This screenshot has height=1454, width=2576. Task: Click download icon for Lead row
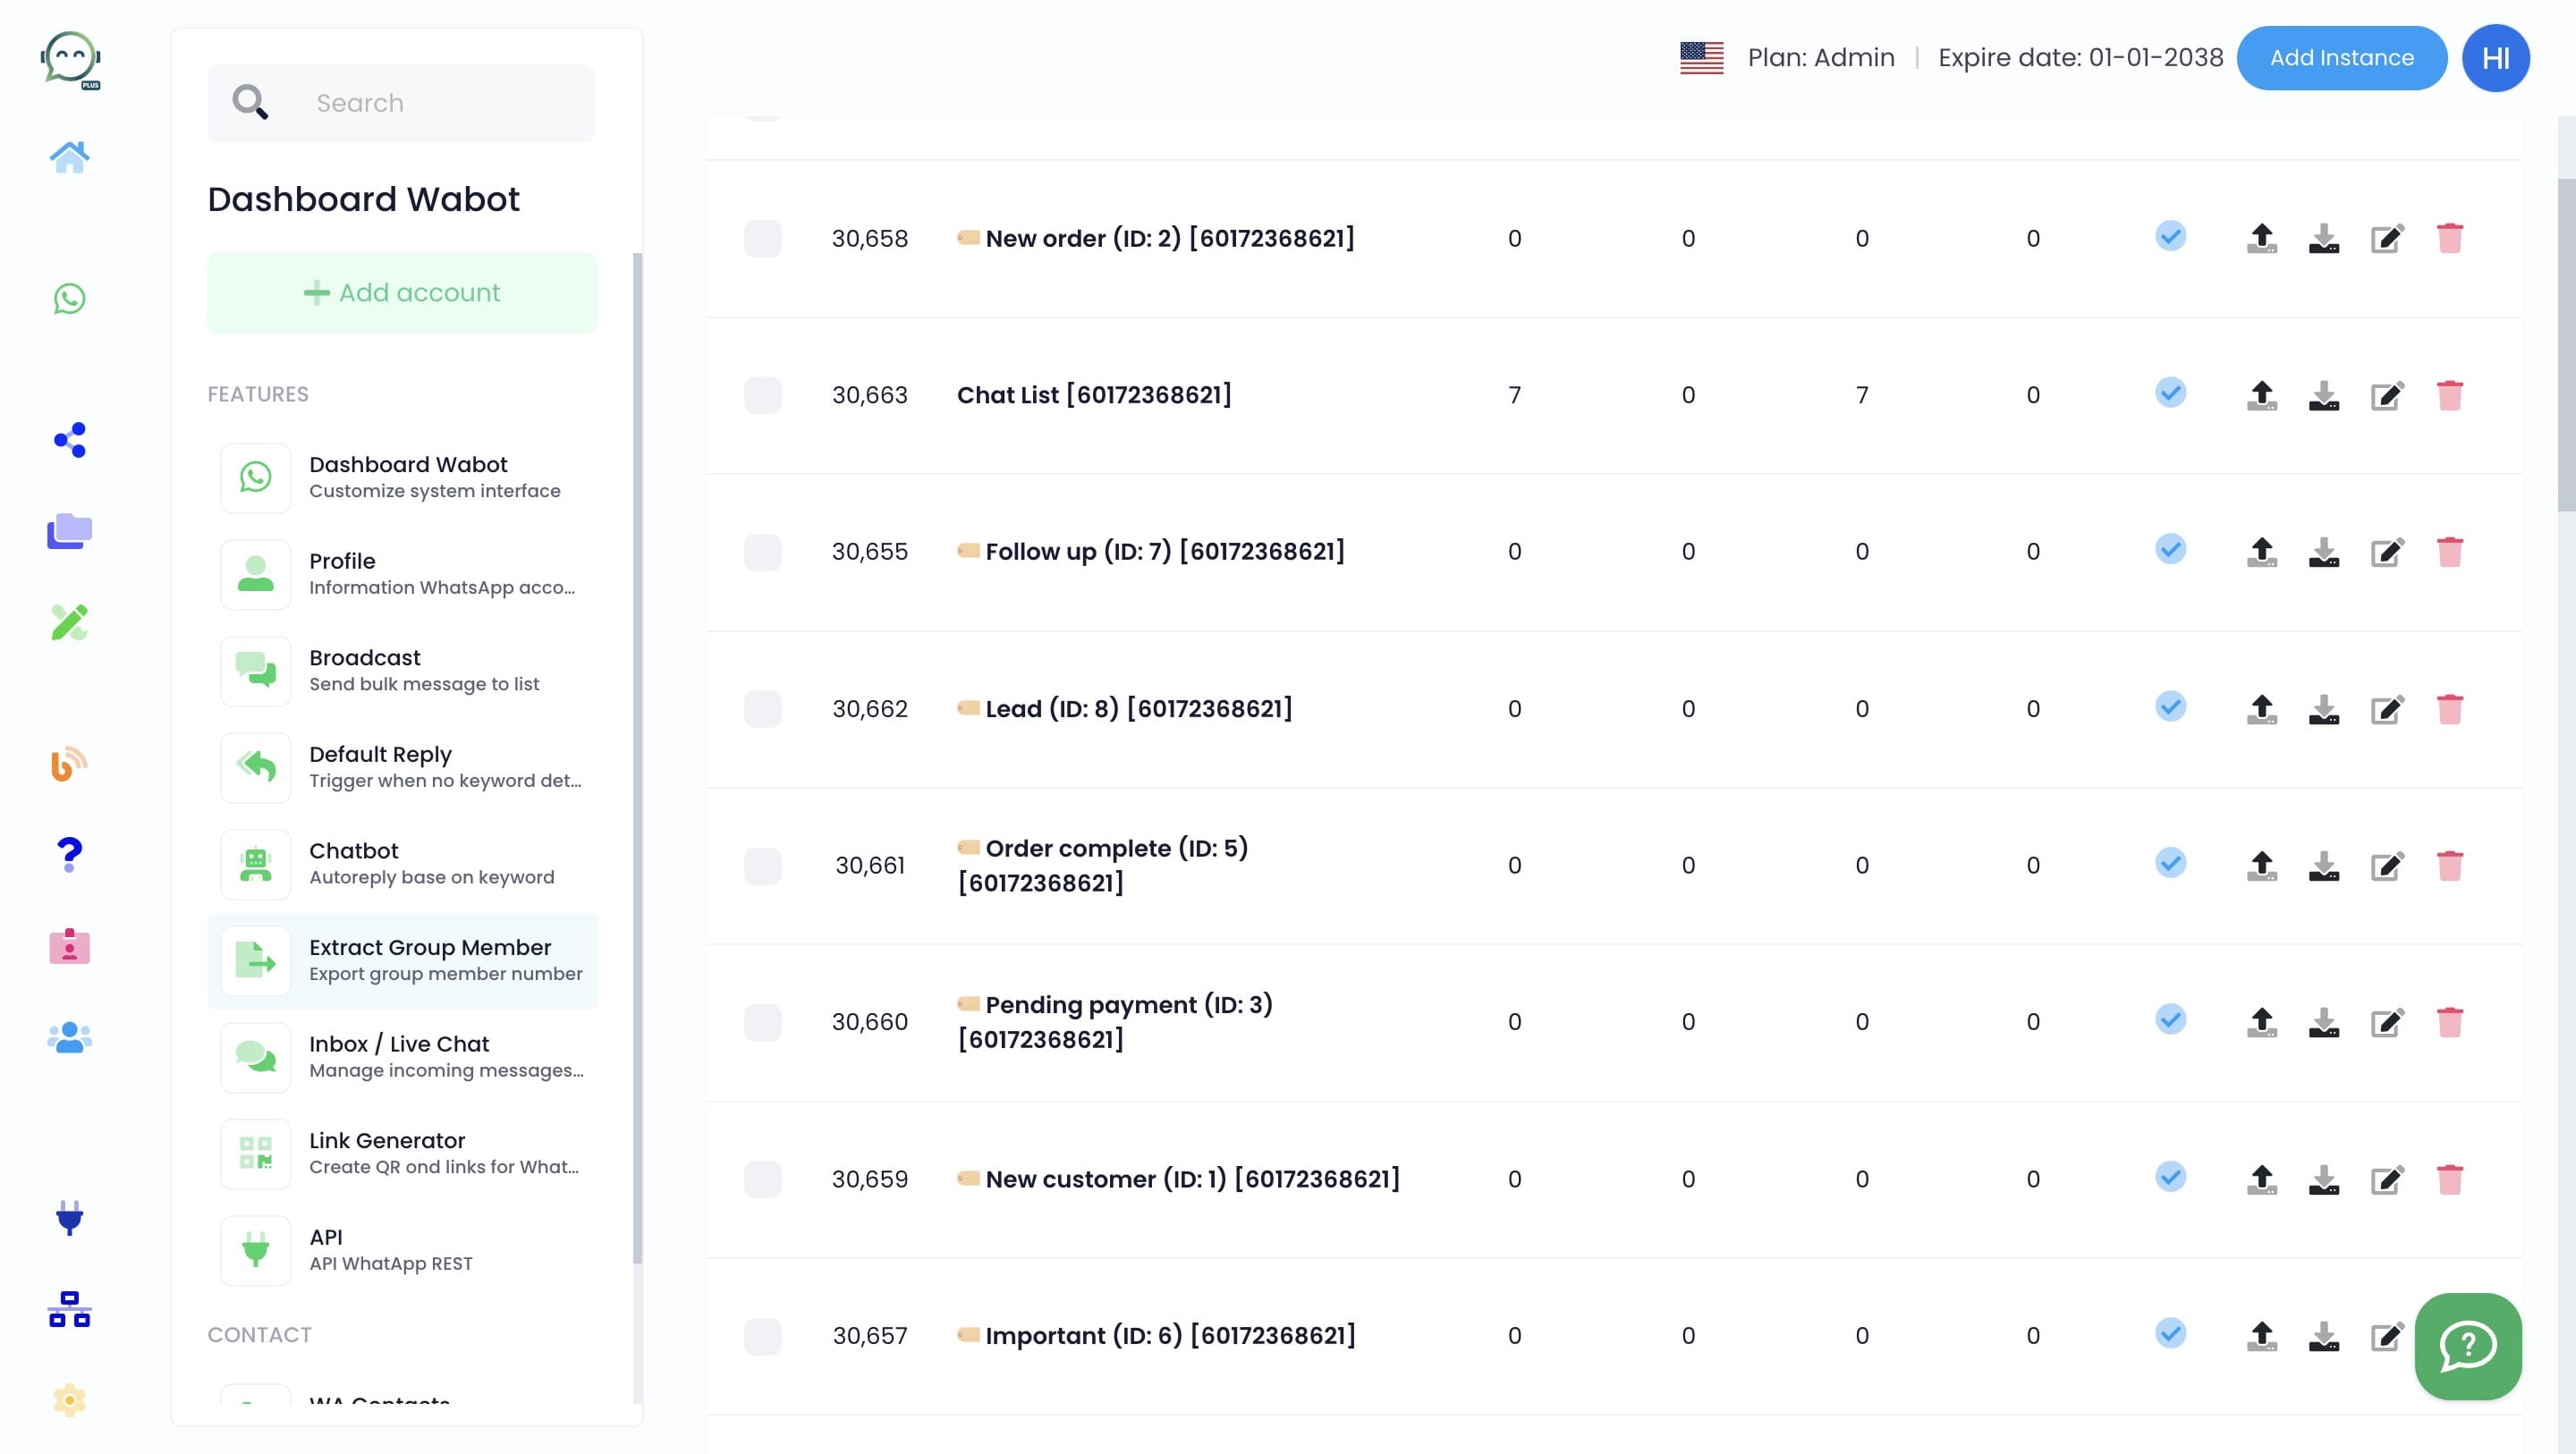pyautogui.click(x=2324, y=709)
